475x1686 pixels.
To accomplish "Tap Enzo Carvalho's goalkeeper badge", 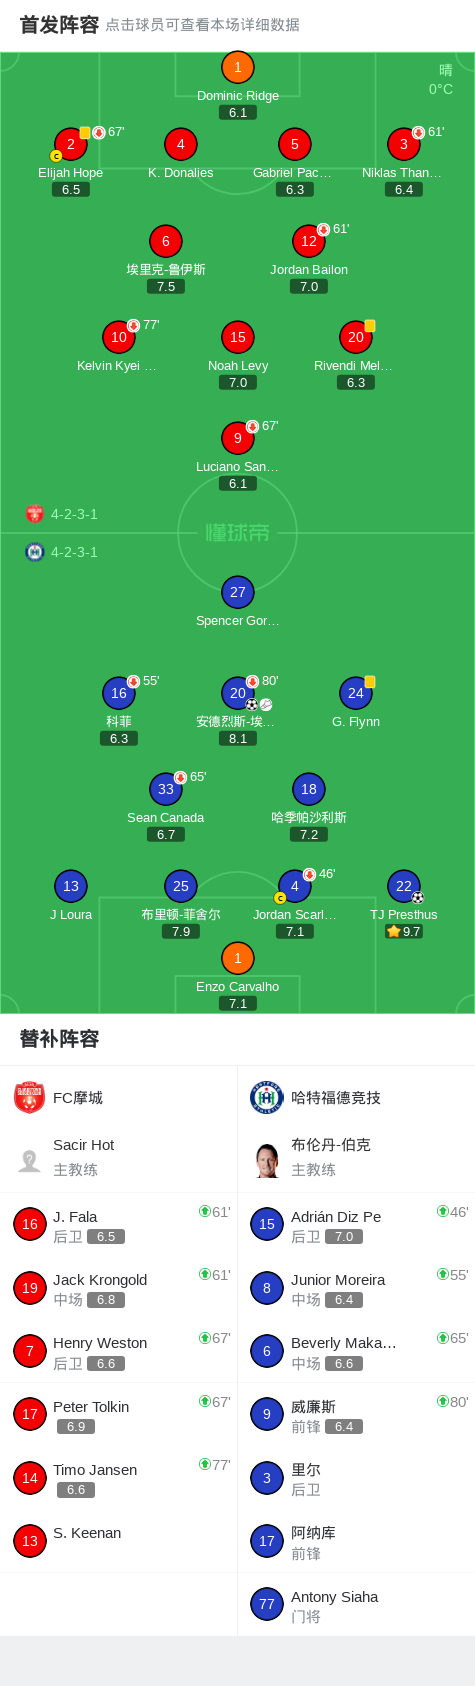I will pos(237,958).
